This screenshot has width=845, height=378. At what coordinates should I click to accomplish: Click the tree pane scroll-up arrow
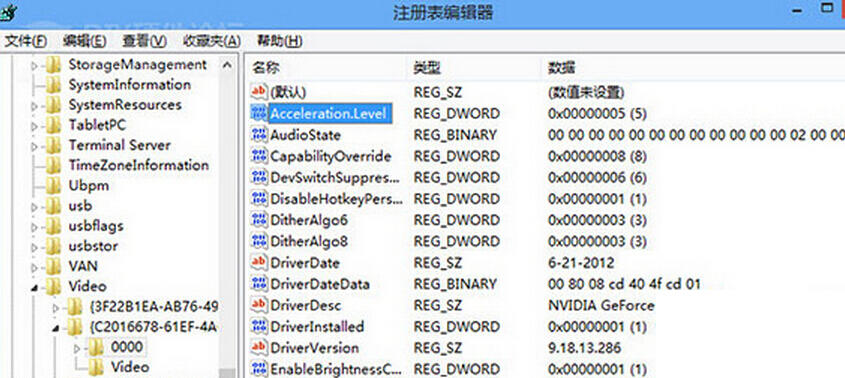coord(227,66)
